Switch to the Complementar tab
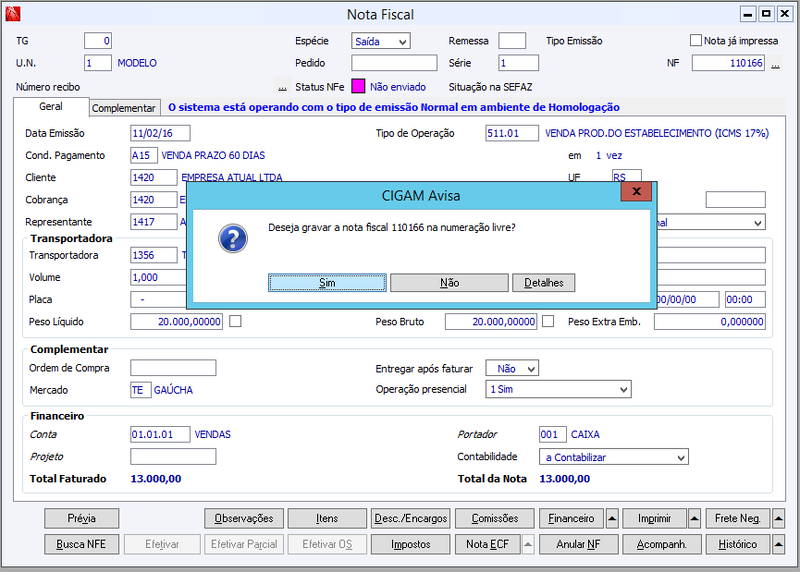Screen dimensions: 800x572 click(x=124, y=108)
